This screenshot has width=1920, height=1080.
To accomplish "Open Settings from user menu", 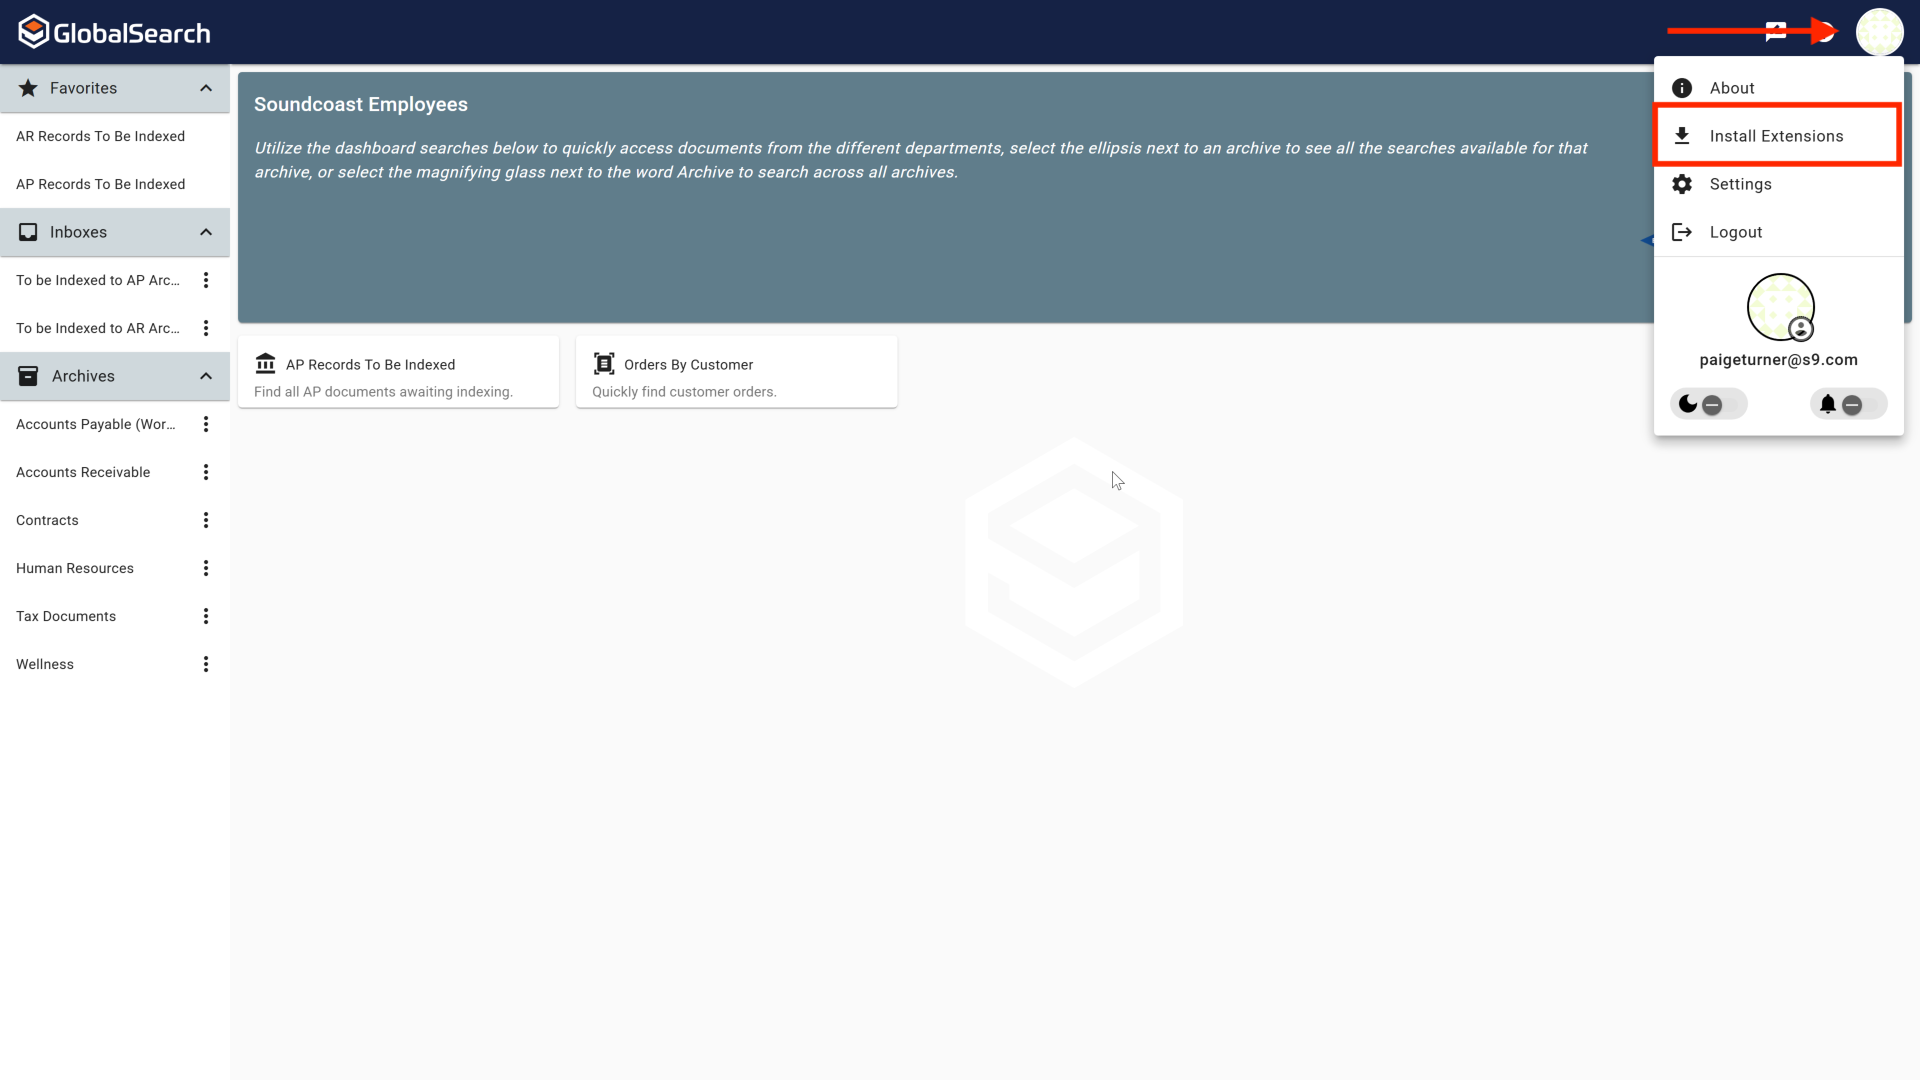I will [x=1740, y=184].
